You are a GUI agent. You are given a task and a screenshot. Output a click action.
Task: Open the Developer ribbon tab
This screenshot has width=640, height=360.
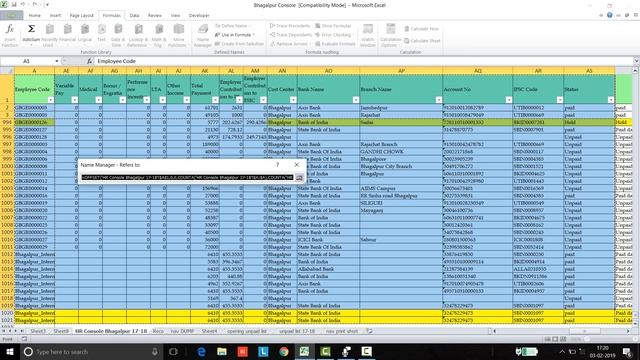(x=199, y=16)
